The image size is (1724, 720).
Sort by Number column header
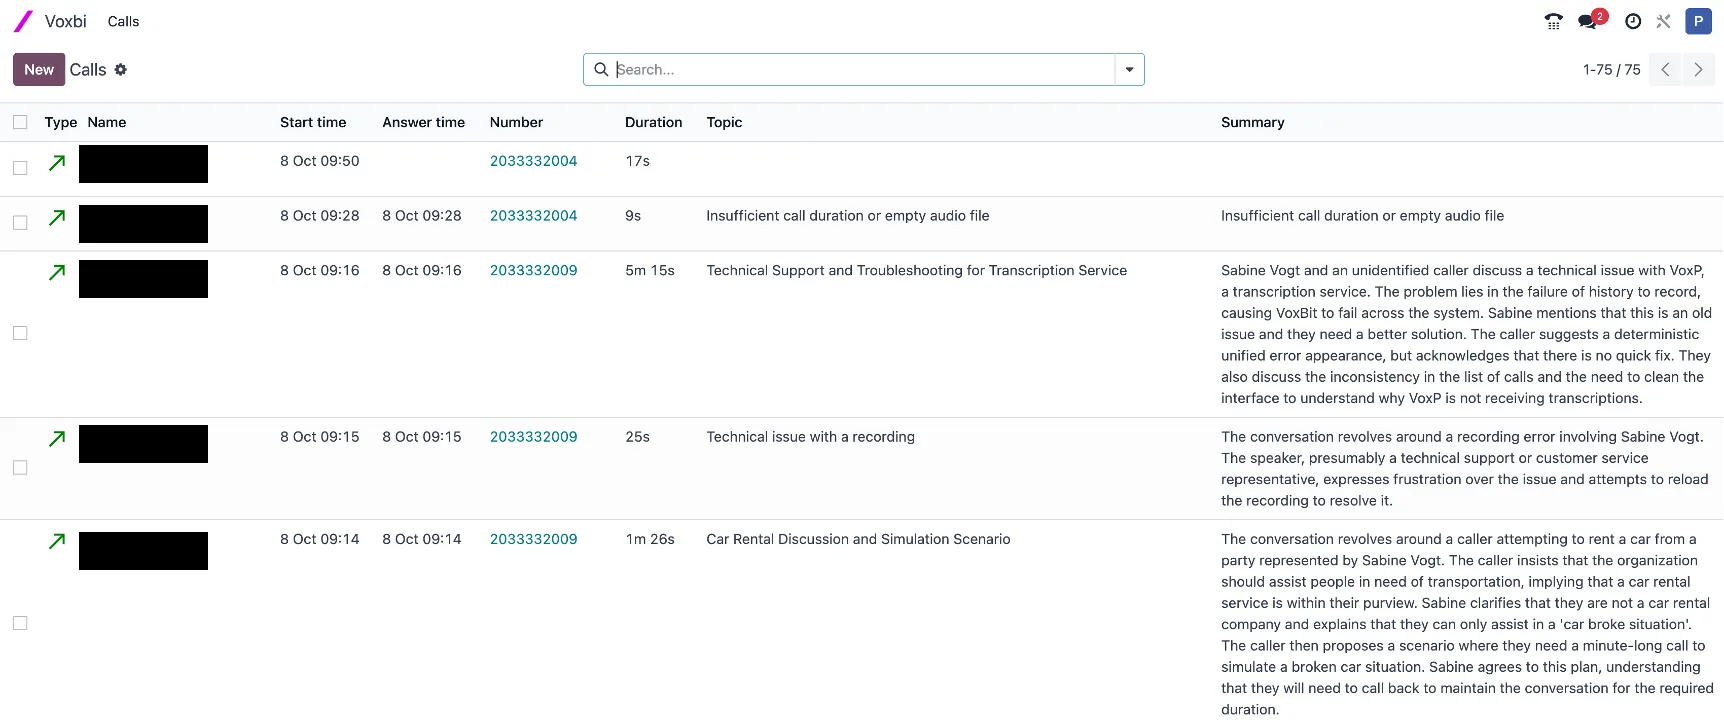coord(516,122)
